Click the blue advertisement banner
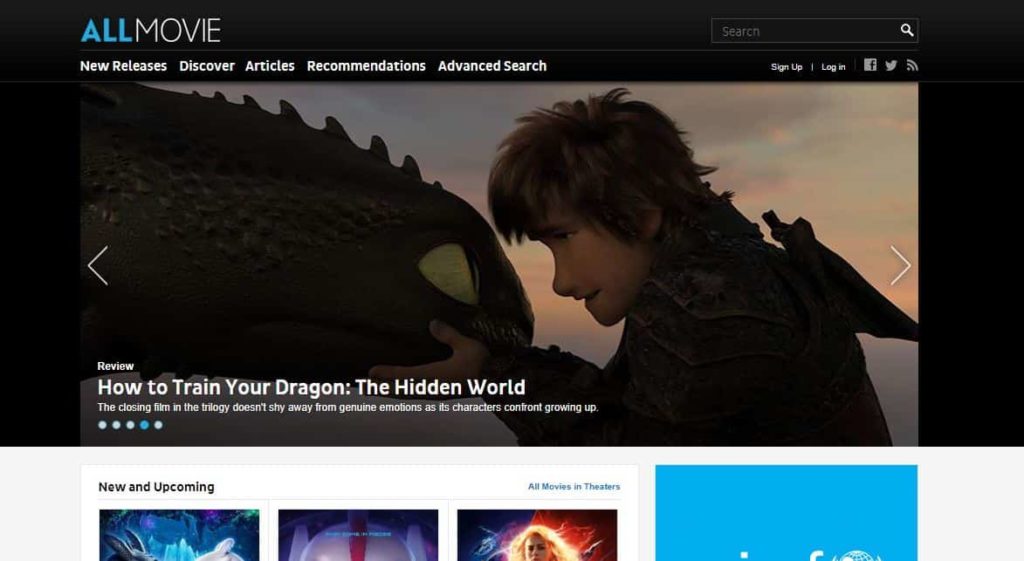This screenshot has width=1024, height=561. click(786, 513)
